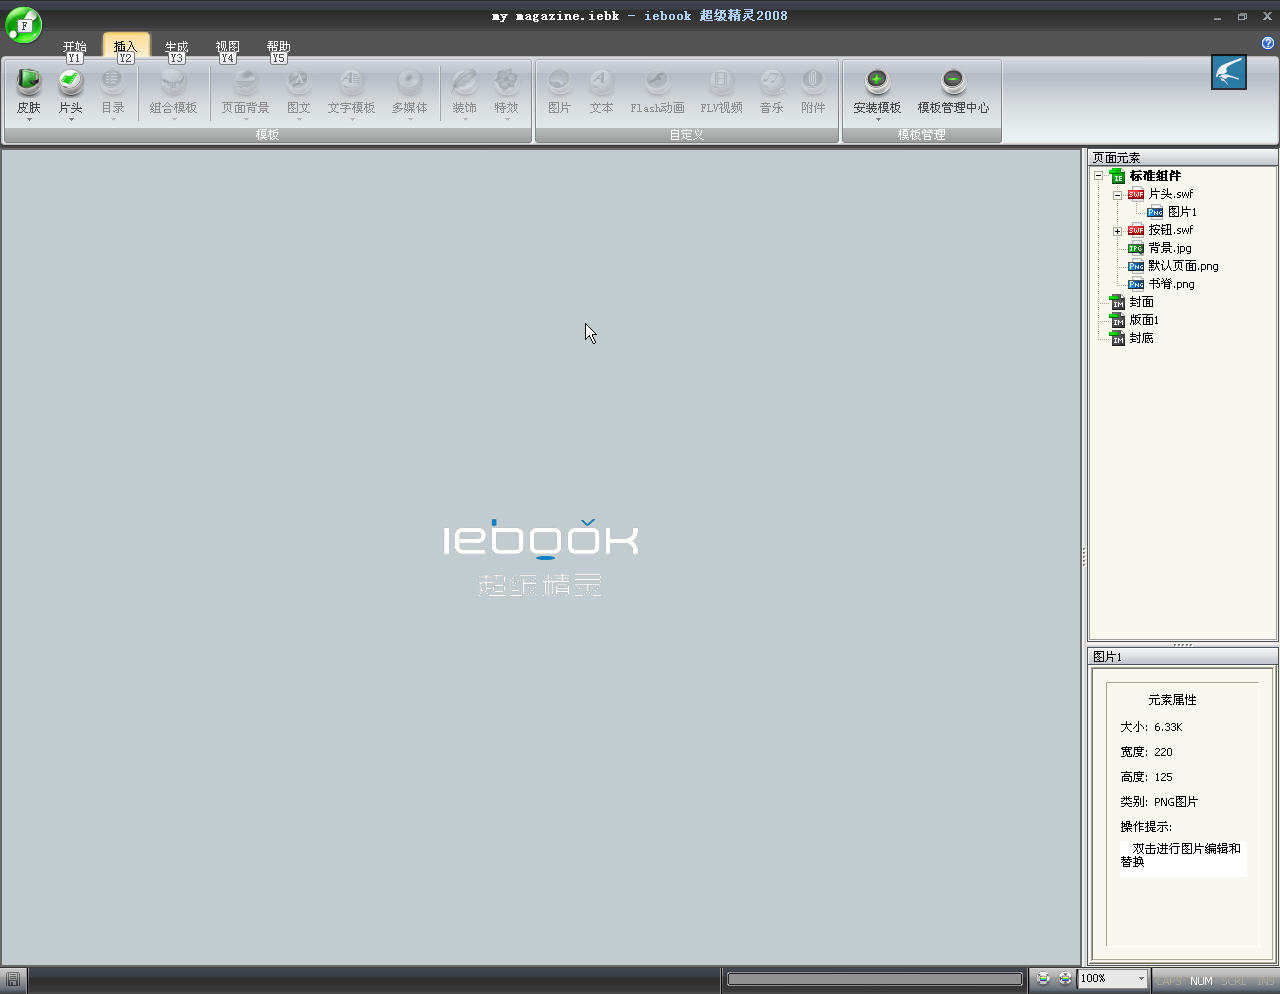Image resolution: width=1280 pixels, height=994 pixels.
Task: Select 背景.jpg in the tree
Action: pyautogui.click(x=1169, y=248)
